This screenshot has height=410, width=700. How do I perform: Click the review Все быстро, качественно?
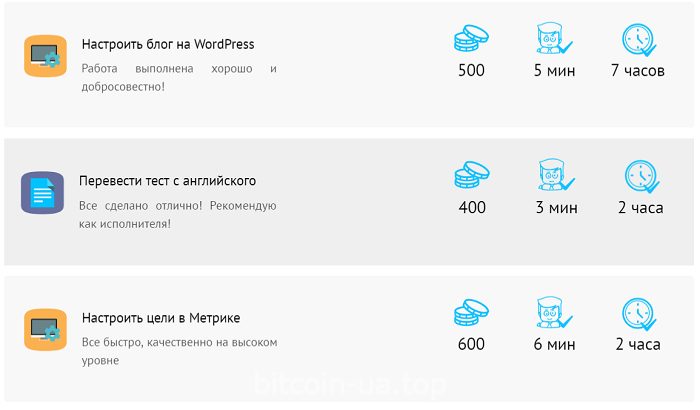tap(179, 351)
